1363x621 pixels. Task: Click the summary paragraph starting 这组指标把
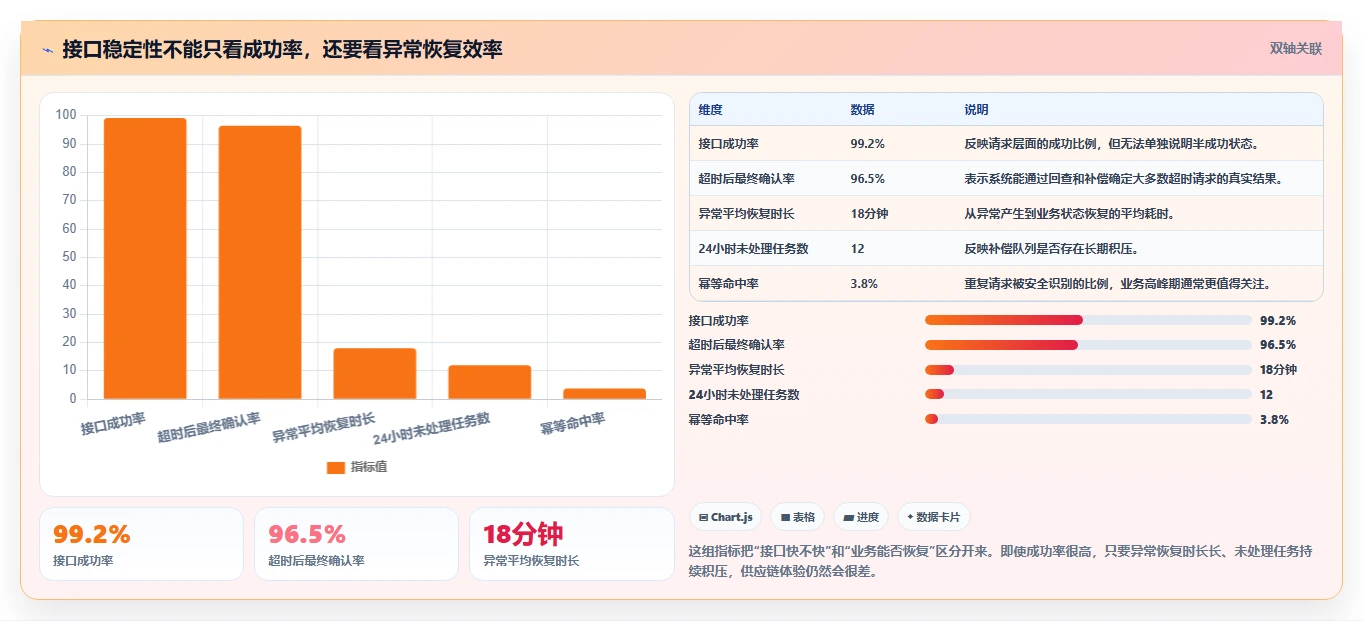[1000, 562]
